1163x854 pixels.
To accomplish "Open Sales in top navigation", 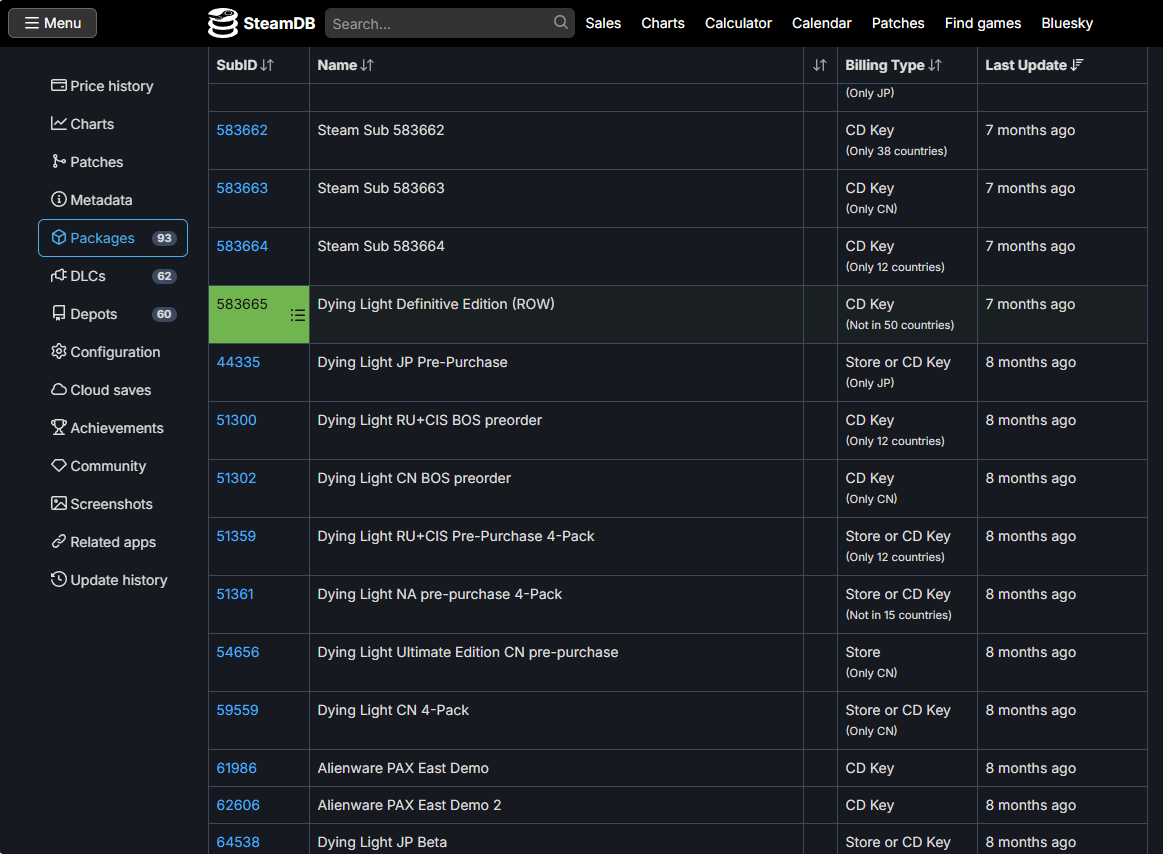I will click(x=603, y=23).
